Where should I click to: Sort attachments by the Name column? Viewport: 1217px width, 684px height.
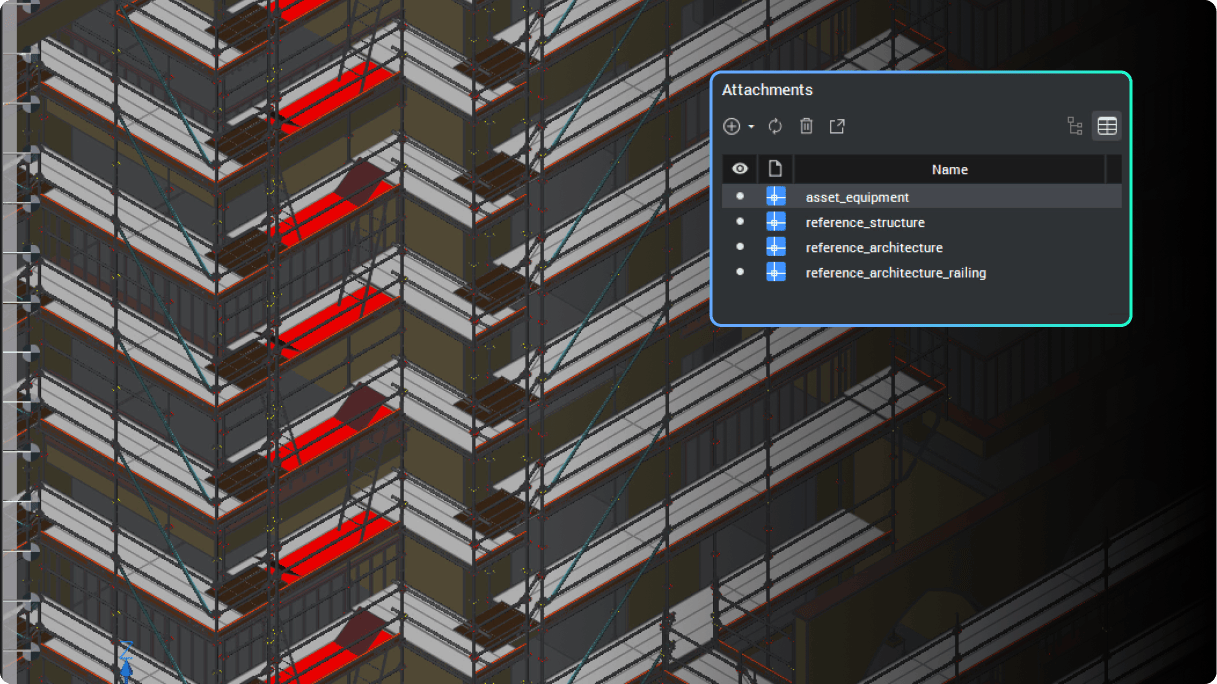[949, 169]
